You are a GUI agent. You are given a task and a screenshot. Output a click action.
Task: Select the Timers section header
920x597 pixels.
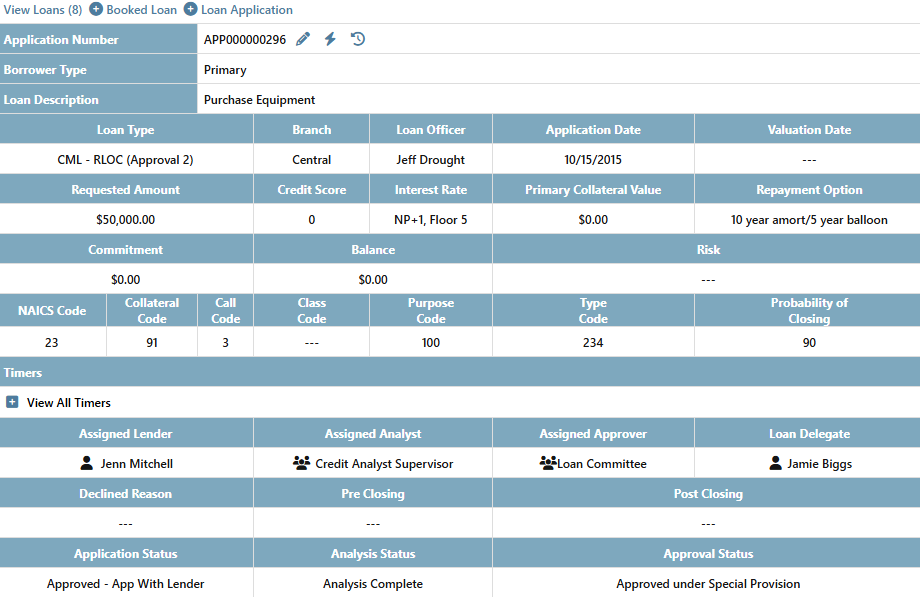click(x=23, y=372)
